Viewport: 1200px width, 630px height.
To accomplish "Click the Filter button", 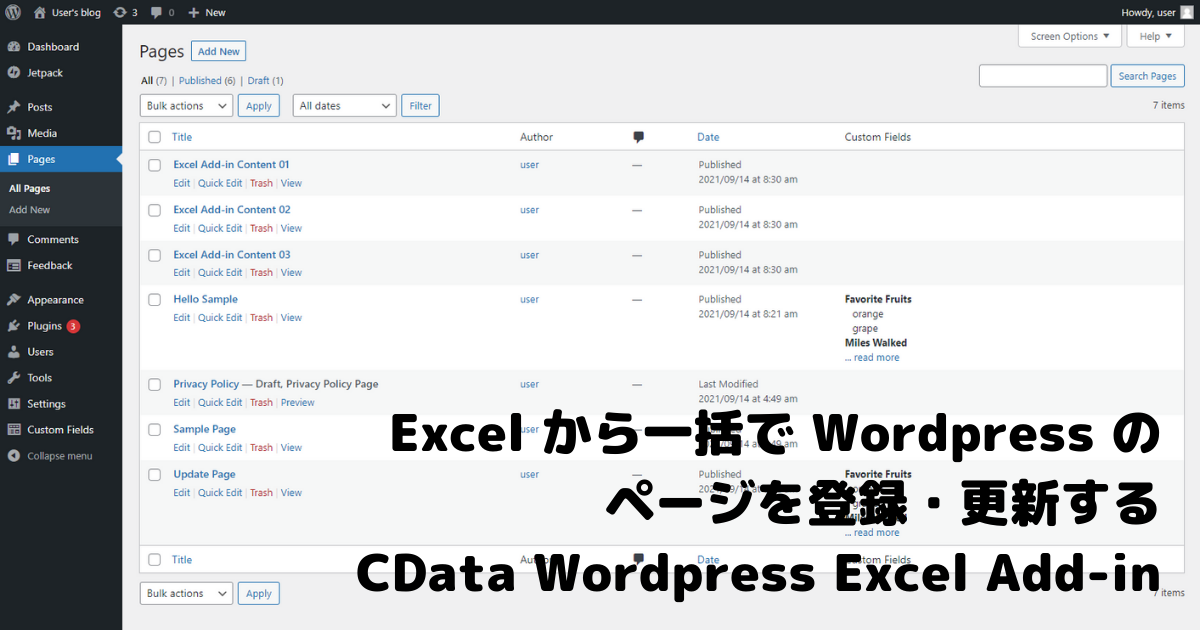I will tap(420, 106).
